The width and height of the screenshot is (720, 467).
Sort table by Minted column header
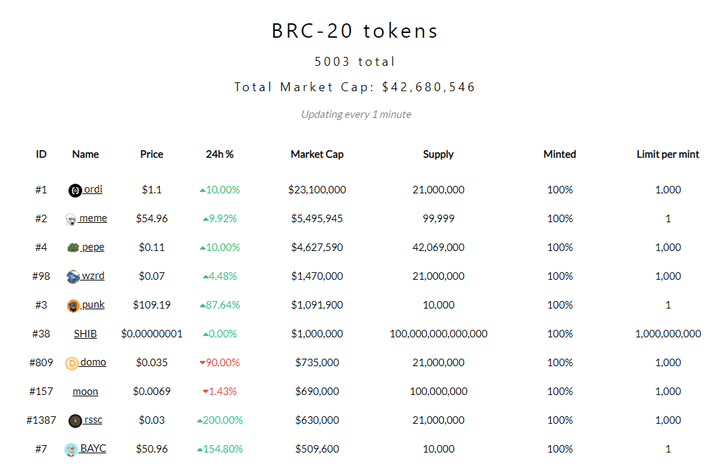pos(560,154)
